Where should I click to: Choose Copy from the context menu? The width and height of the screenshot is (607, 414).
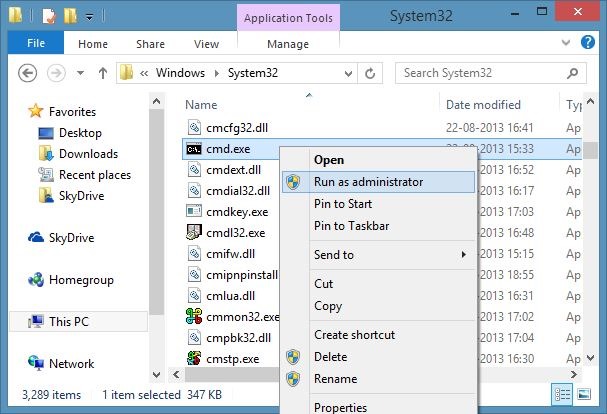(x=378, y=306)
